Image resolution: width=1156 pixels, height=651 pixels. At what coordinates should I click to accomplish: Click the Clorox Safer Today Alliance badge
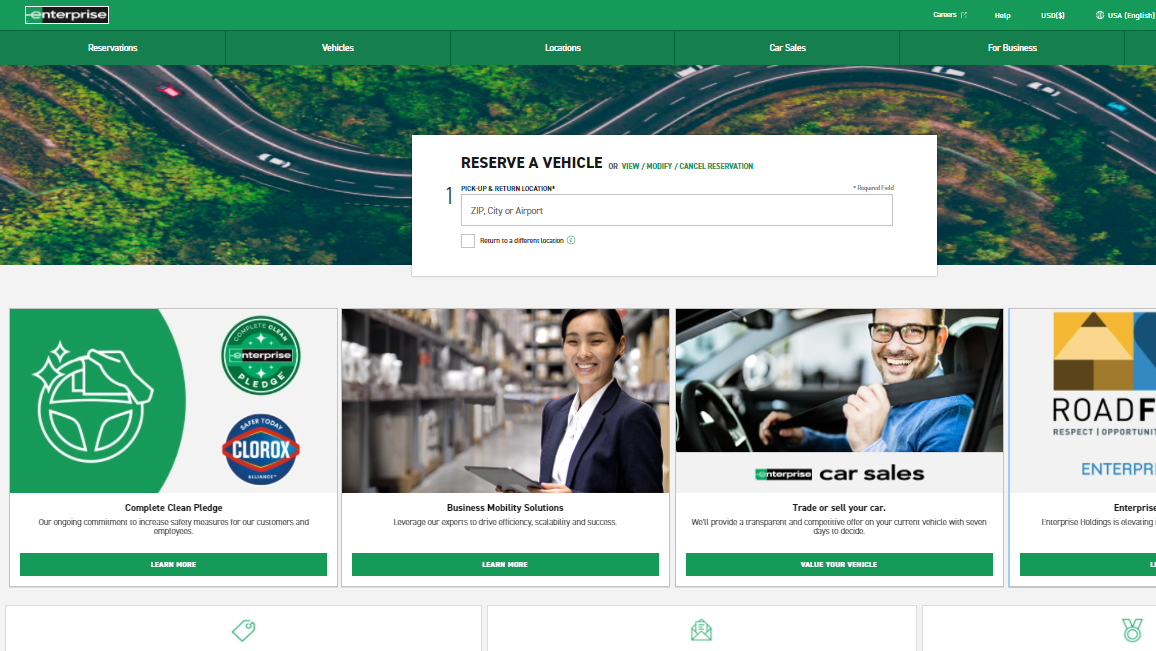[261, 449]
